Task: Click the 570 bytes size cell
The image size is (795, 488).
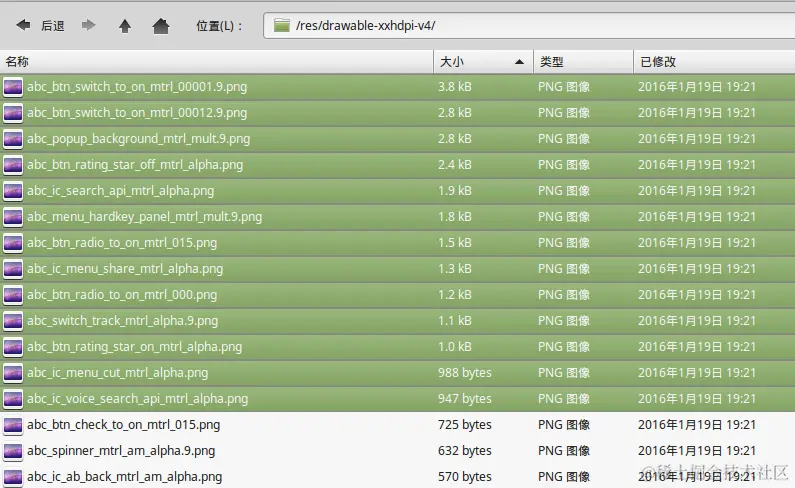Action: (x=465, y=477)
